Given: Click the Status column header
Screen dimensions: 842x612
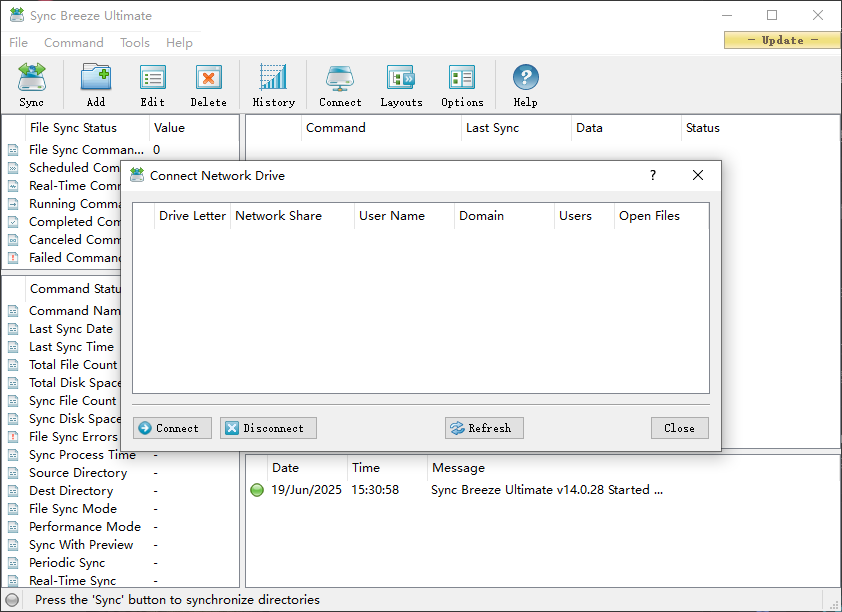Looking at the screenshot, I should [x=760, y=128].
